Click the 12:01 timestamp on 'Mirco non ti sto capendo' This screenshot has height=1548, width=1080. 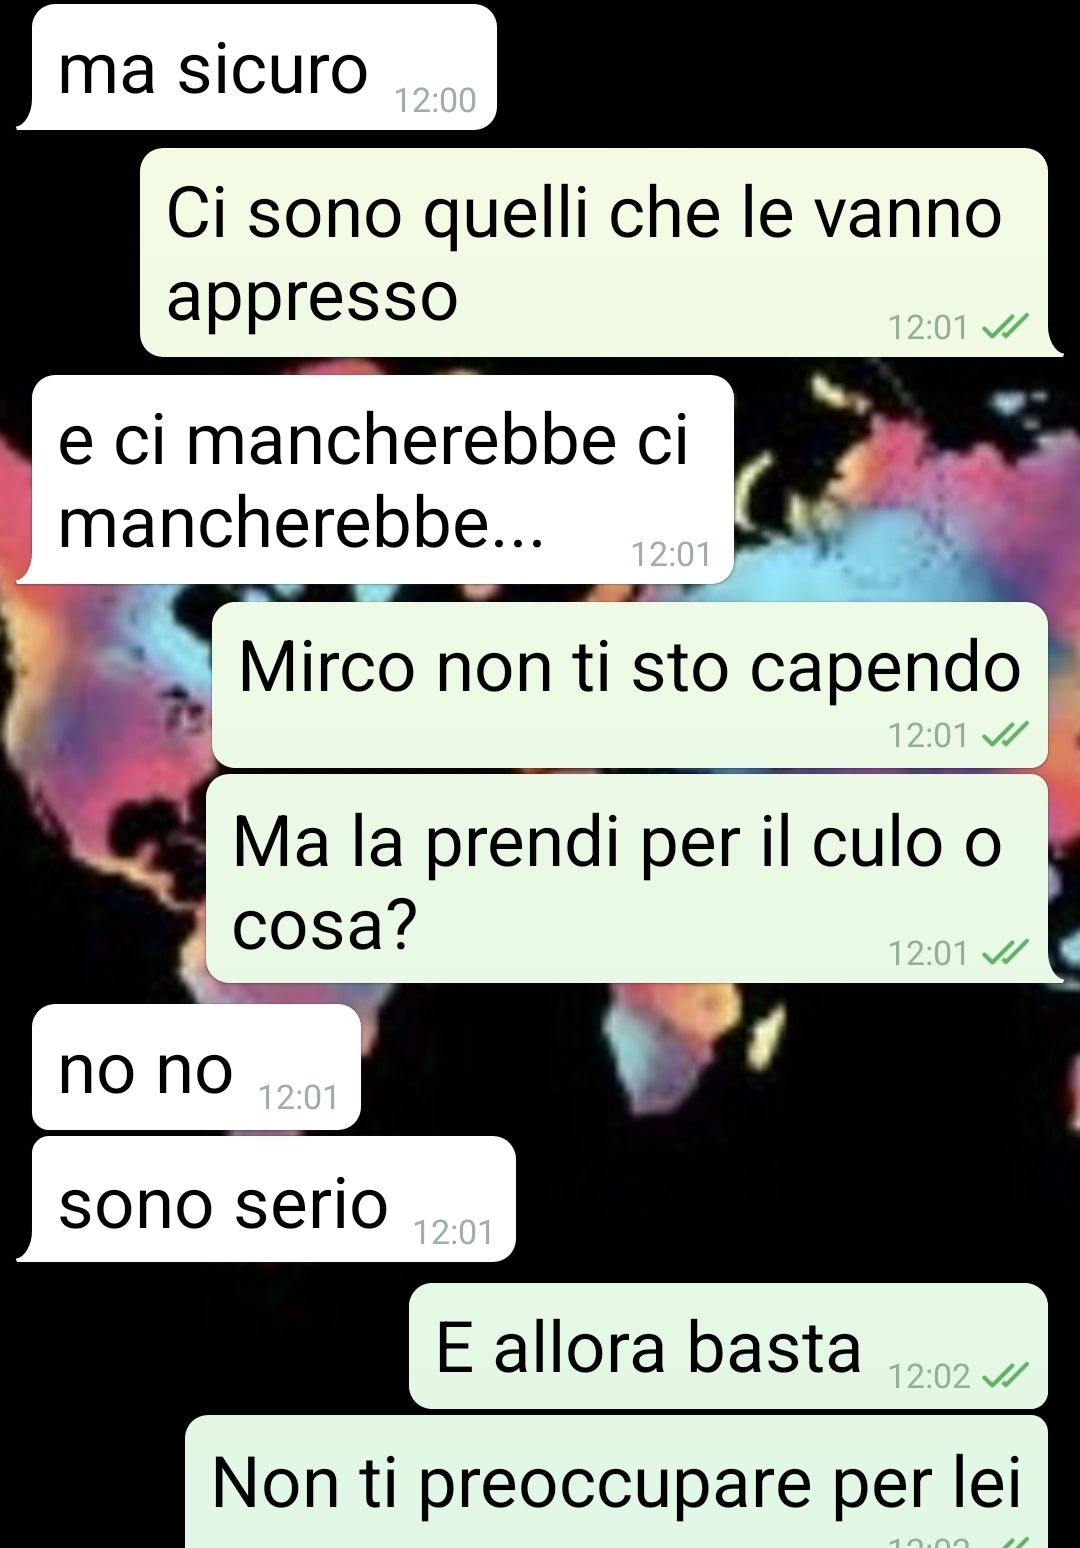pyautogui.click(x=929, y=736)
